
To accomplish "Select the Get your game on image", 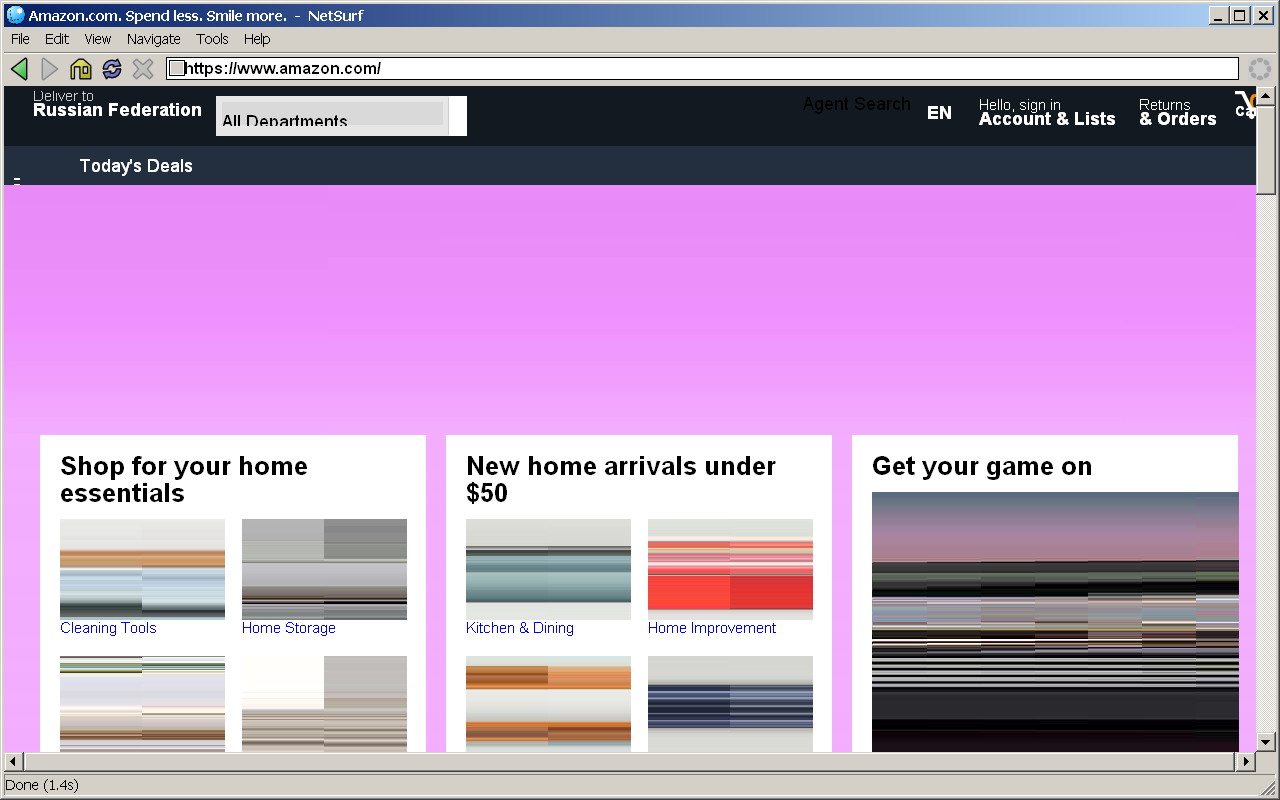I will 1054,620.
